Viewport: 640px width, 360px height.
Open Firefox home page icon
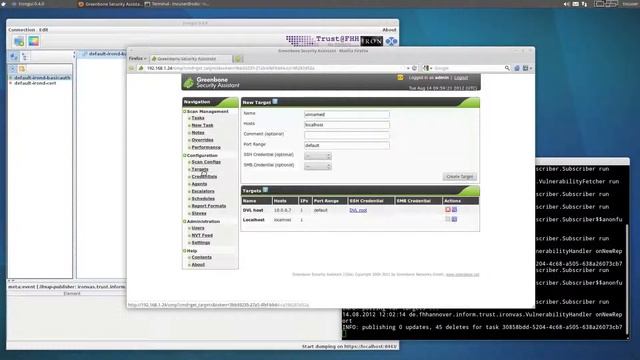coord(517,68)
